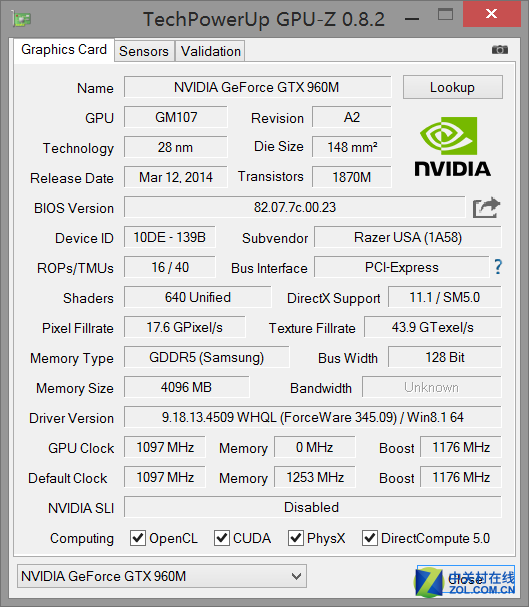Click the camera screenshot icon
Screen dimensions: 529x607
[500, 50]
